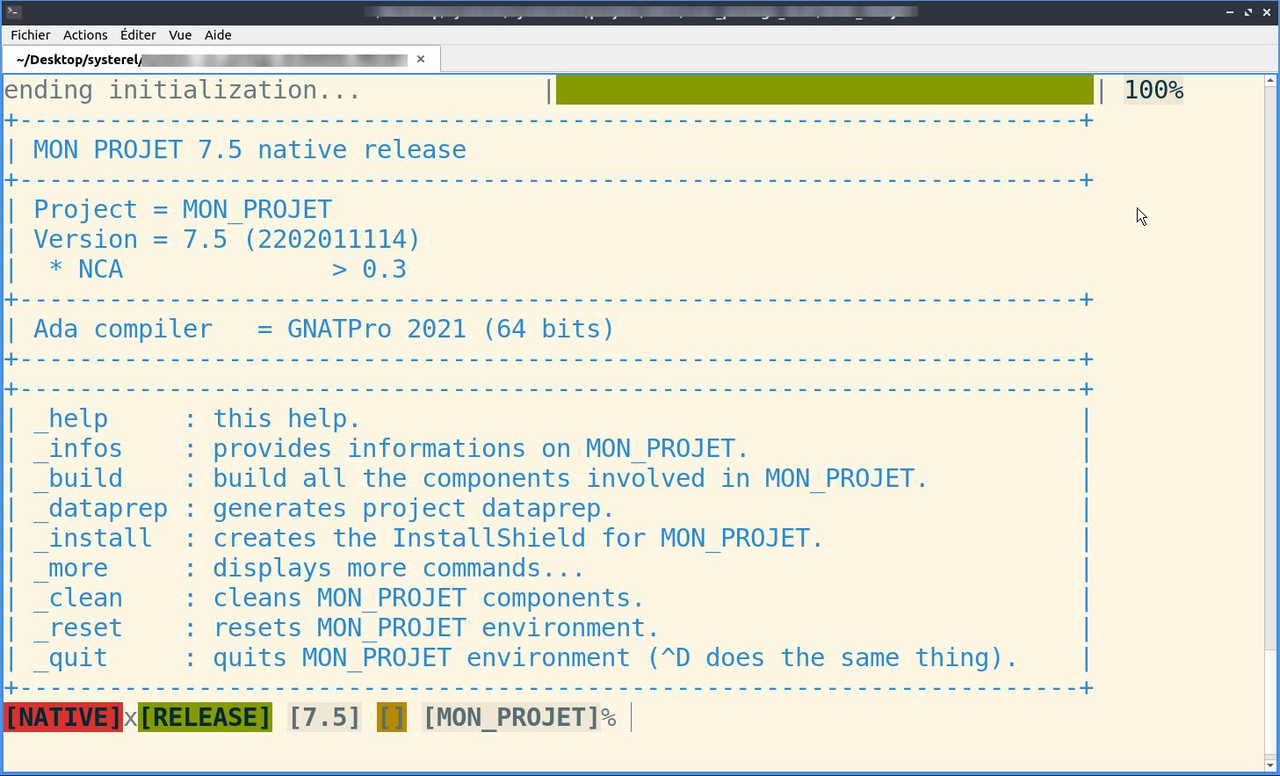Screen dimensions: 1280x776
Task: Click the 100% progress label
Action: click(1153, 90)
